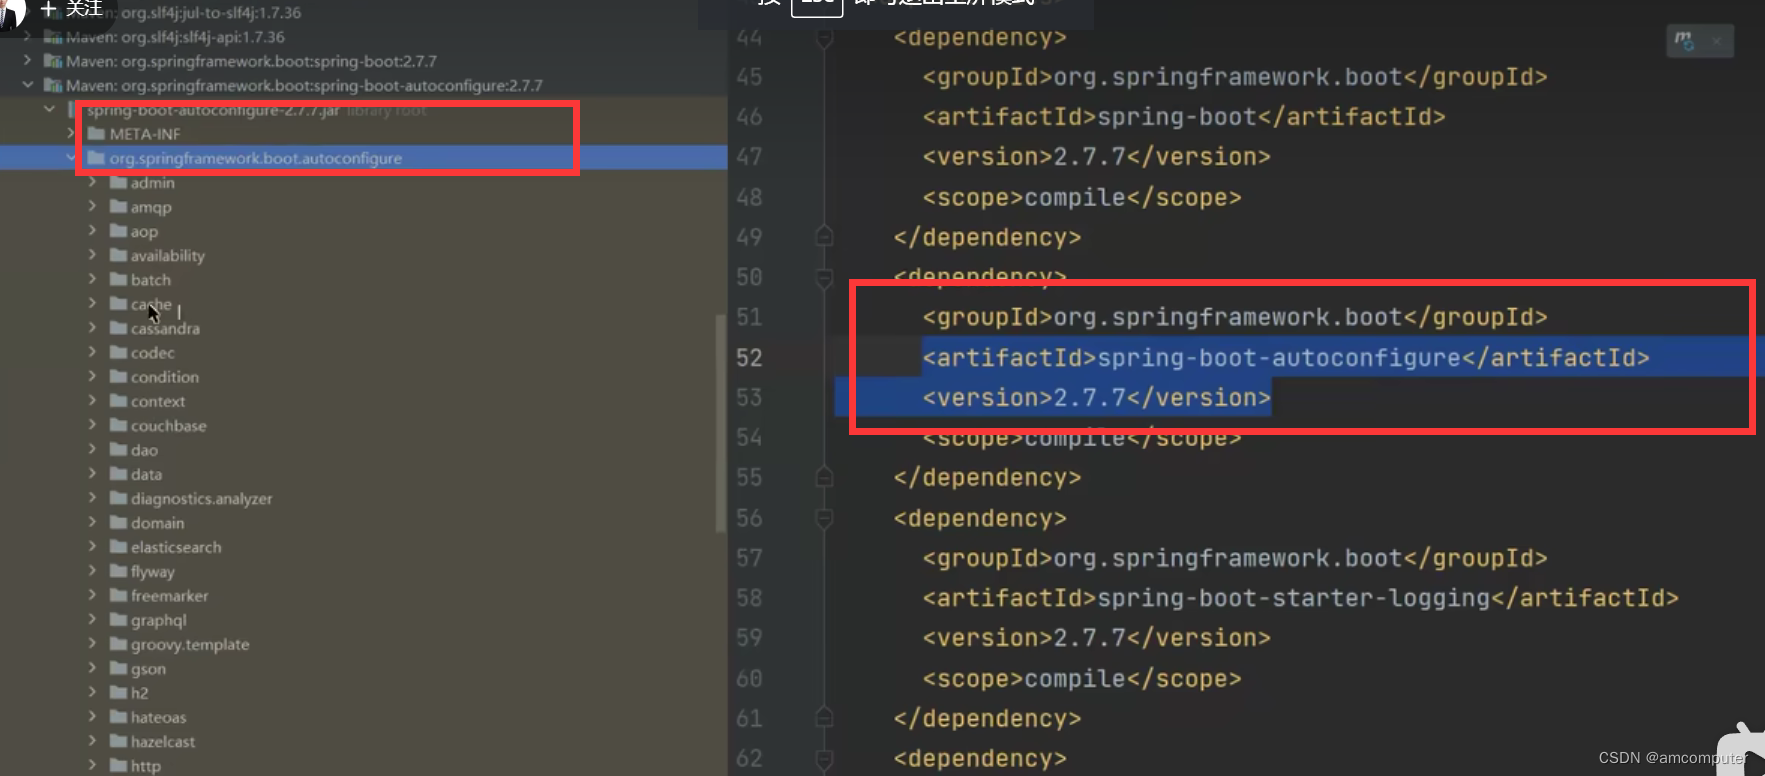Toggle the fold marker on line 49
Image resolution: width=1765 pixels, height=776 pixels.
click(x=824, y=237)
